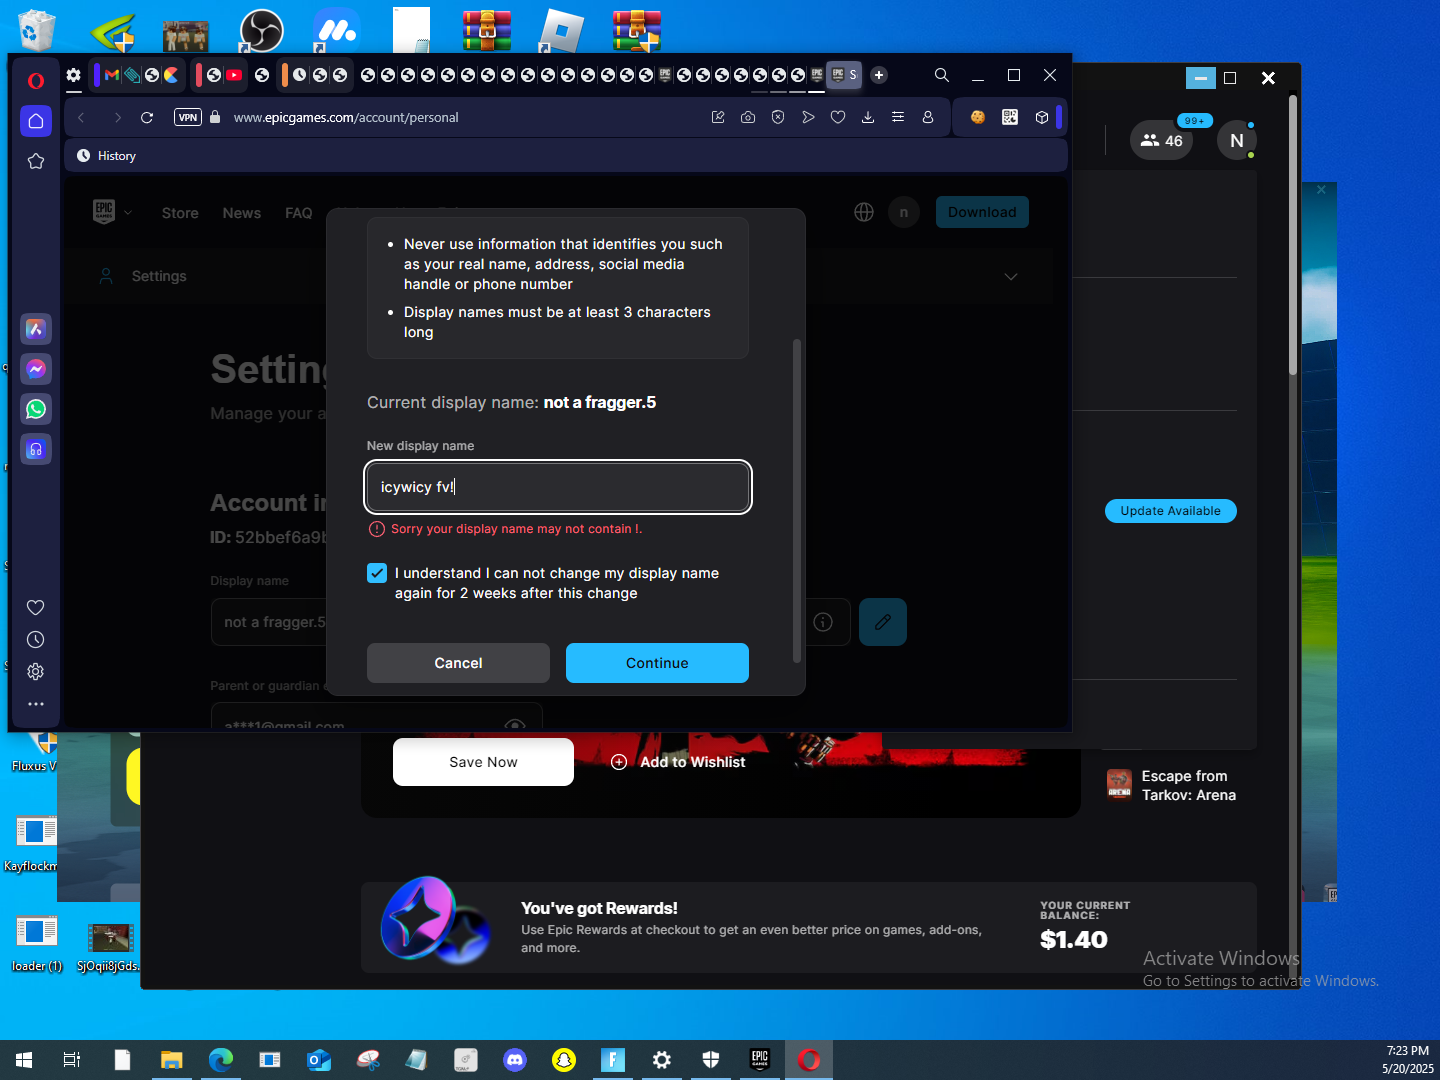The width and height of the screenshot is (1440, 1080).
Task: Open Task View on the taskbar
Action: click(x=72, y=1060)
